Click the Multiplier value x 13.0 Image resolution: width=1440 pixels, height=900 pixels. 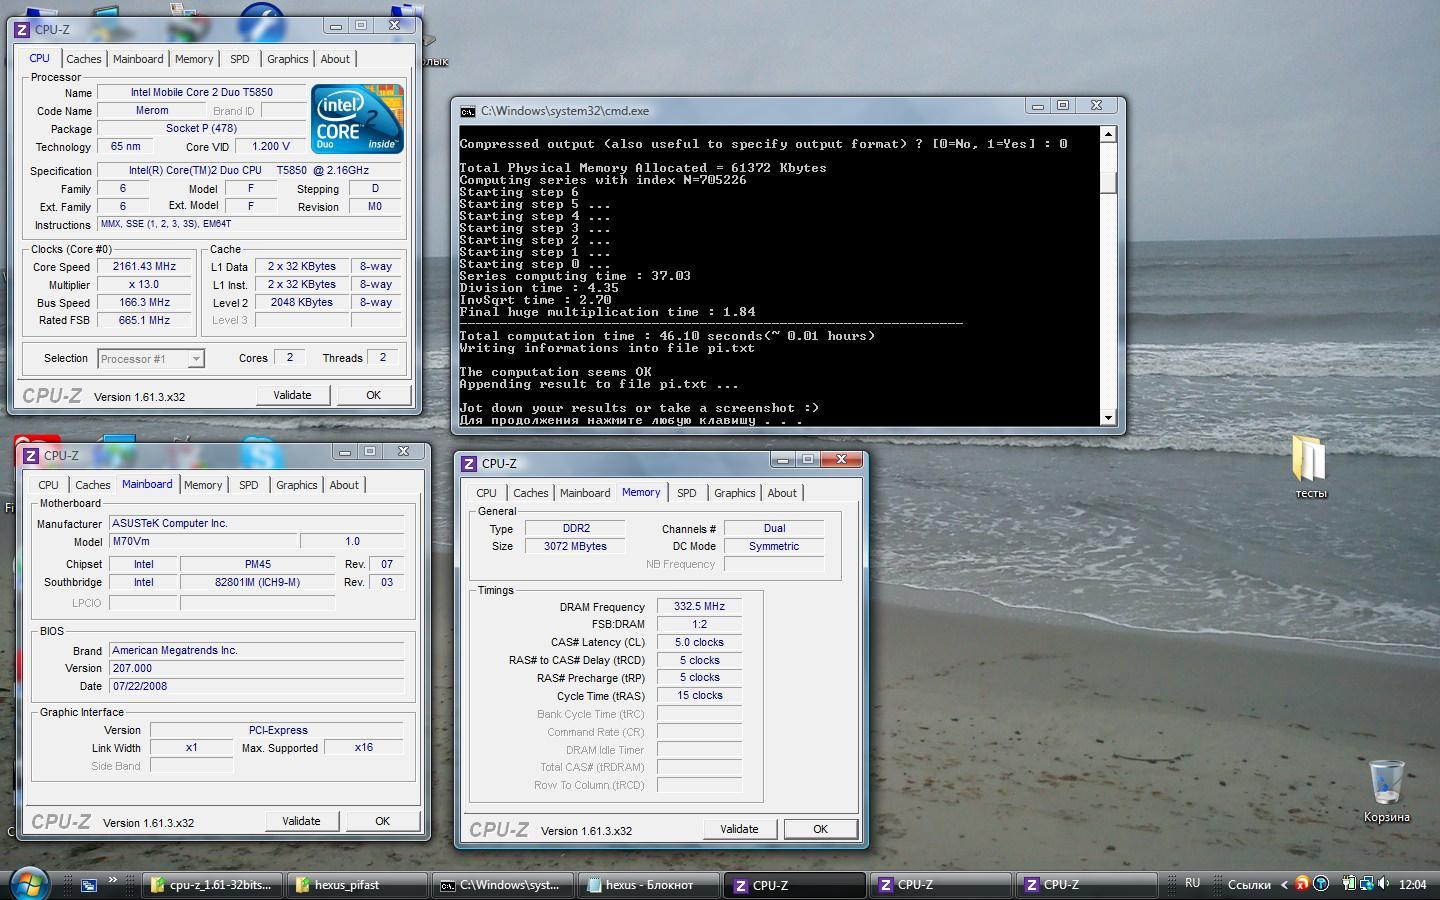145,285
